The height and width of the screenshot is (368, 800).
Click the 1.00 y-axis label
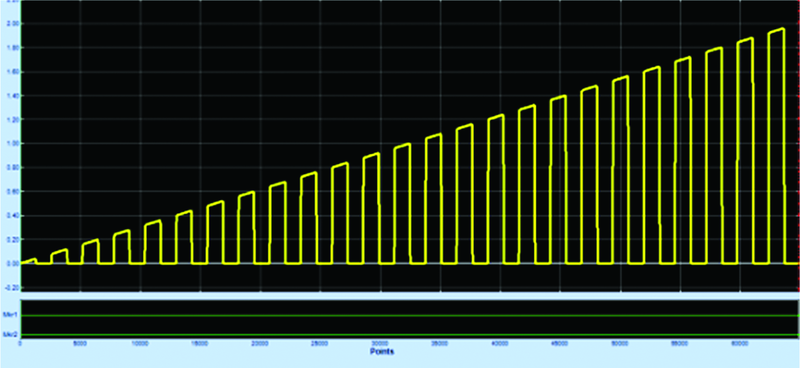tap(11, 143)
